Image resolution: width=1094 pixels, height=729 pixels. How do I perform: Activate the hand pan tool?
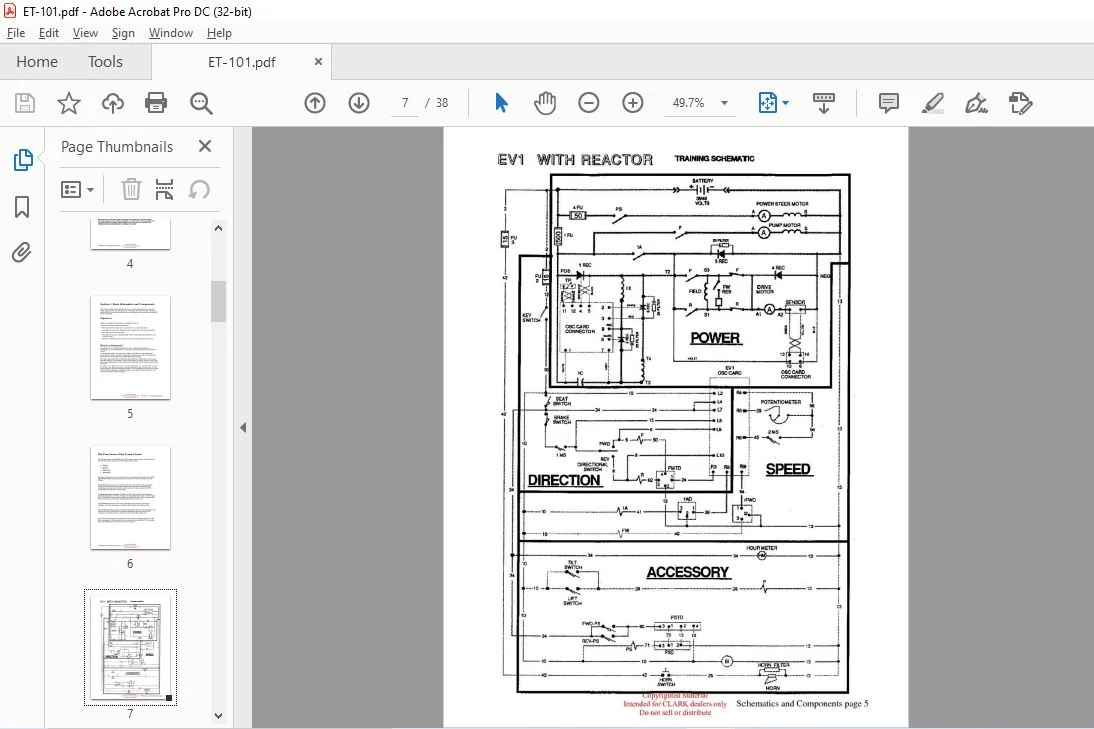(x=545, y=103)
